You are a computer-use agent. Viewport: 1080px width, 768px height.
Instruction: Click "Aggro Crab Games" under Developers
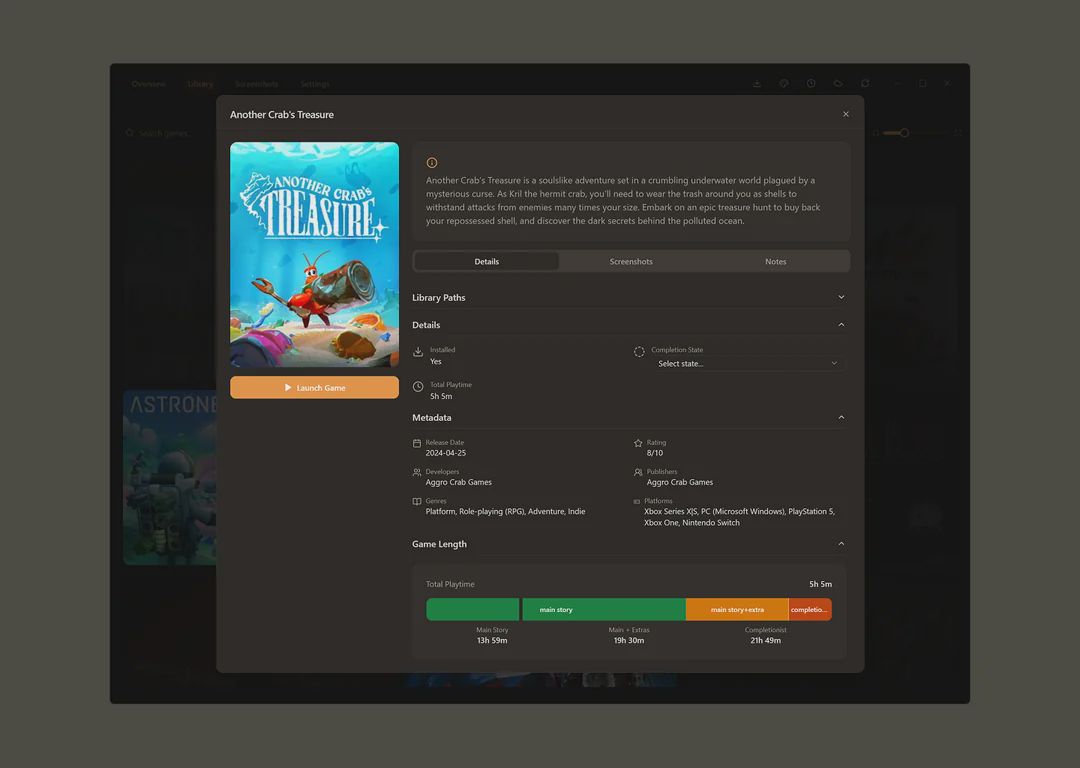[x=459, y=482]
